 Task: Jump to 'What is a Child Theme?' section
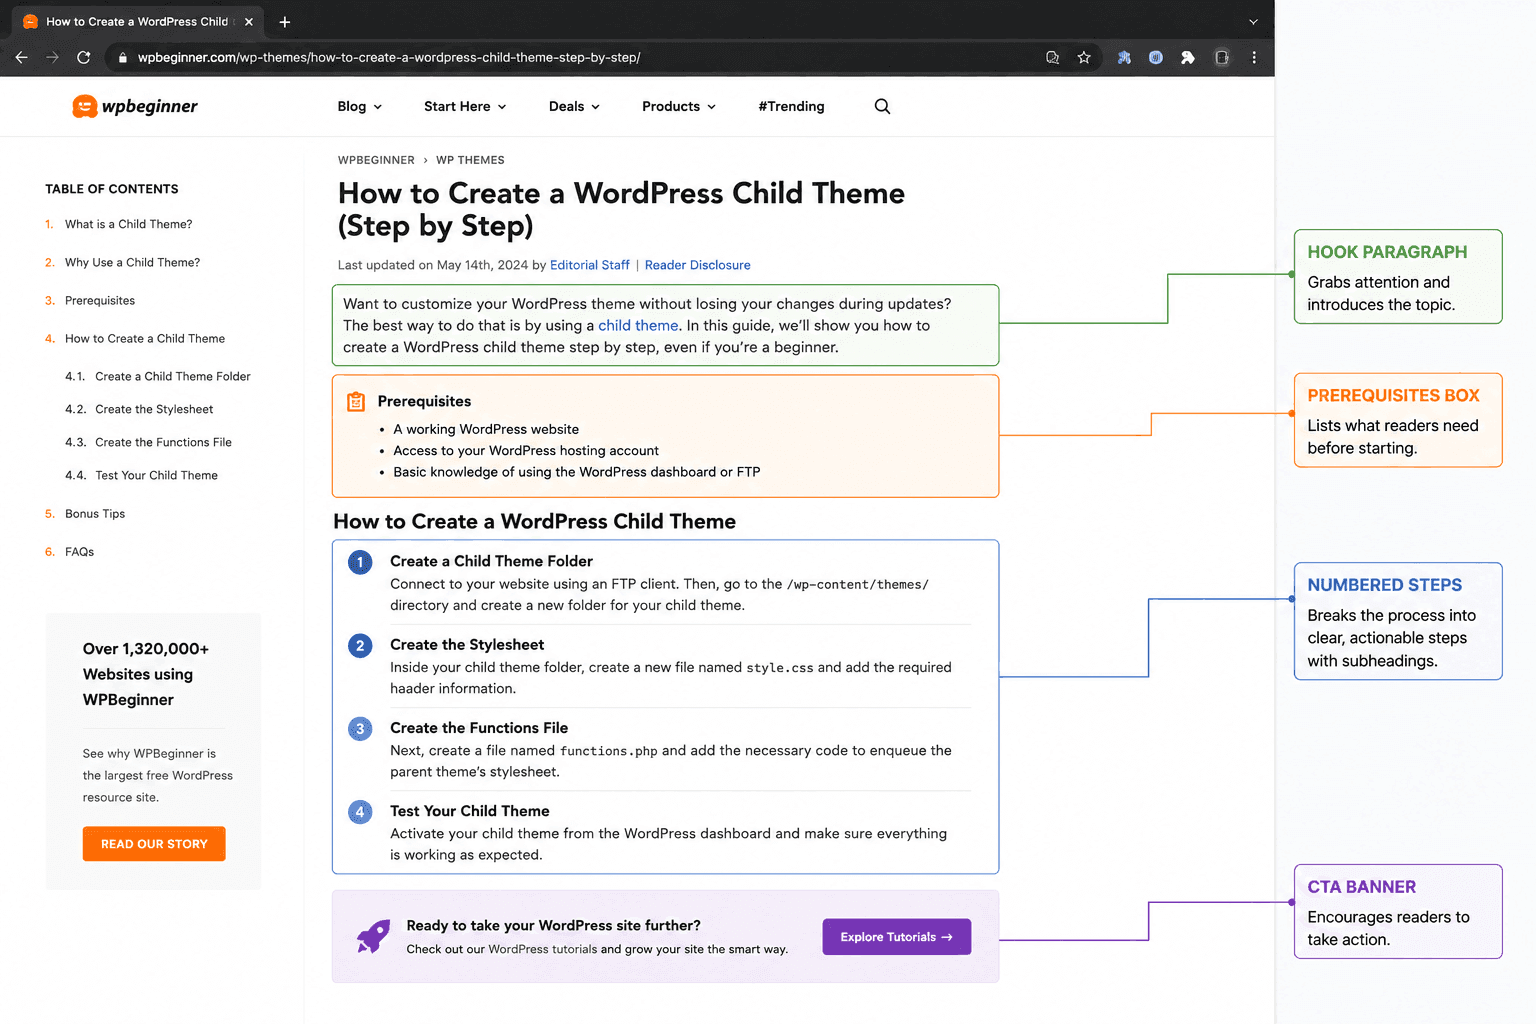pos(128,224)
